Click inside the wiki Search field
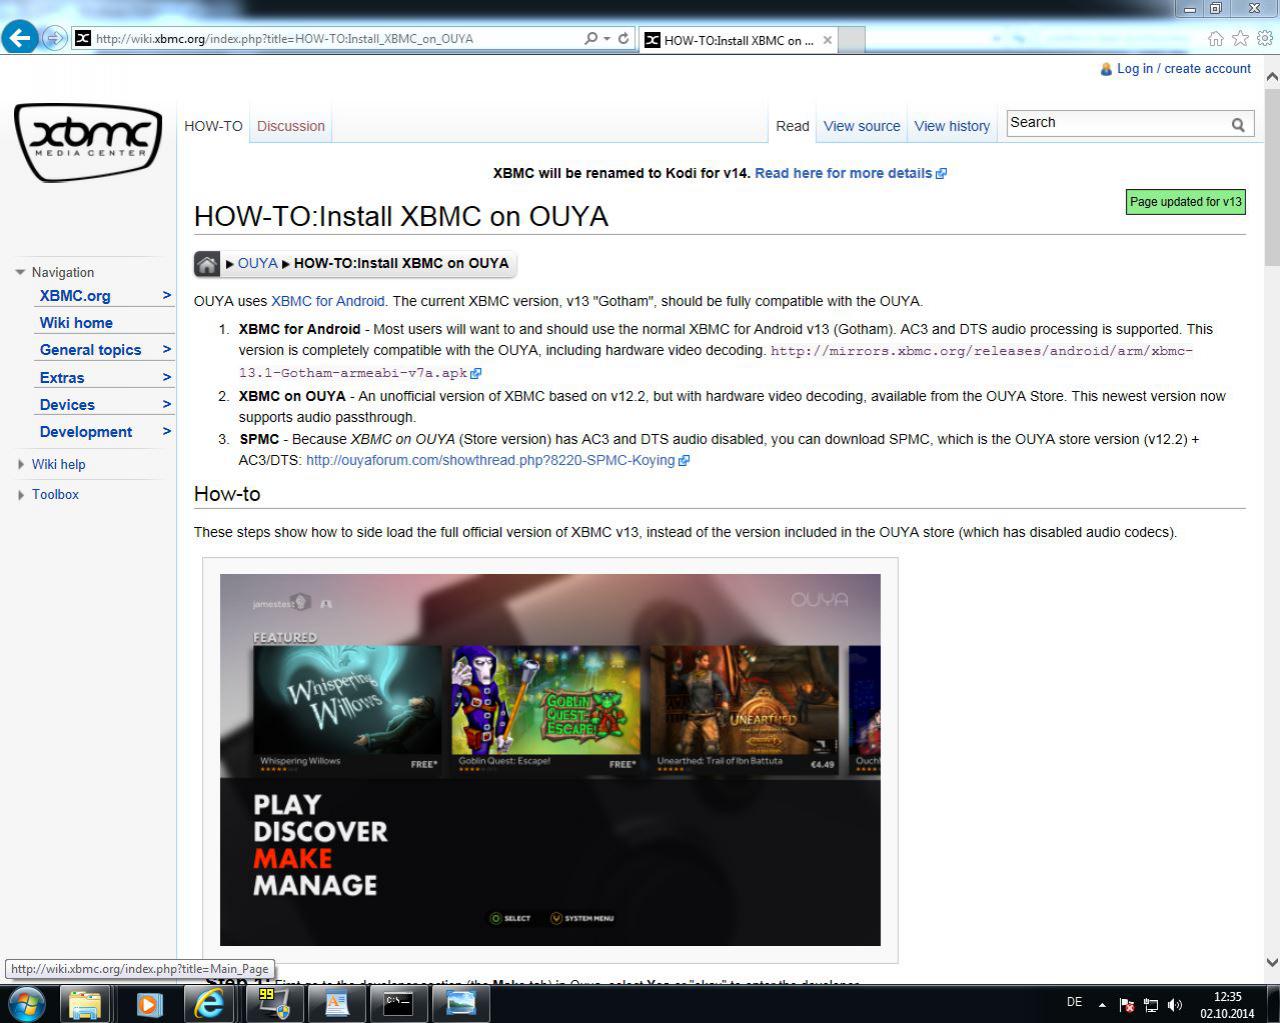The image size is (1280, 1023). click(x=1116, y=123)
